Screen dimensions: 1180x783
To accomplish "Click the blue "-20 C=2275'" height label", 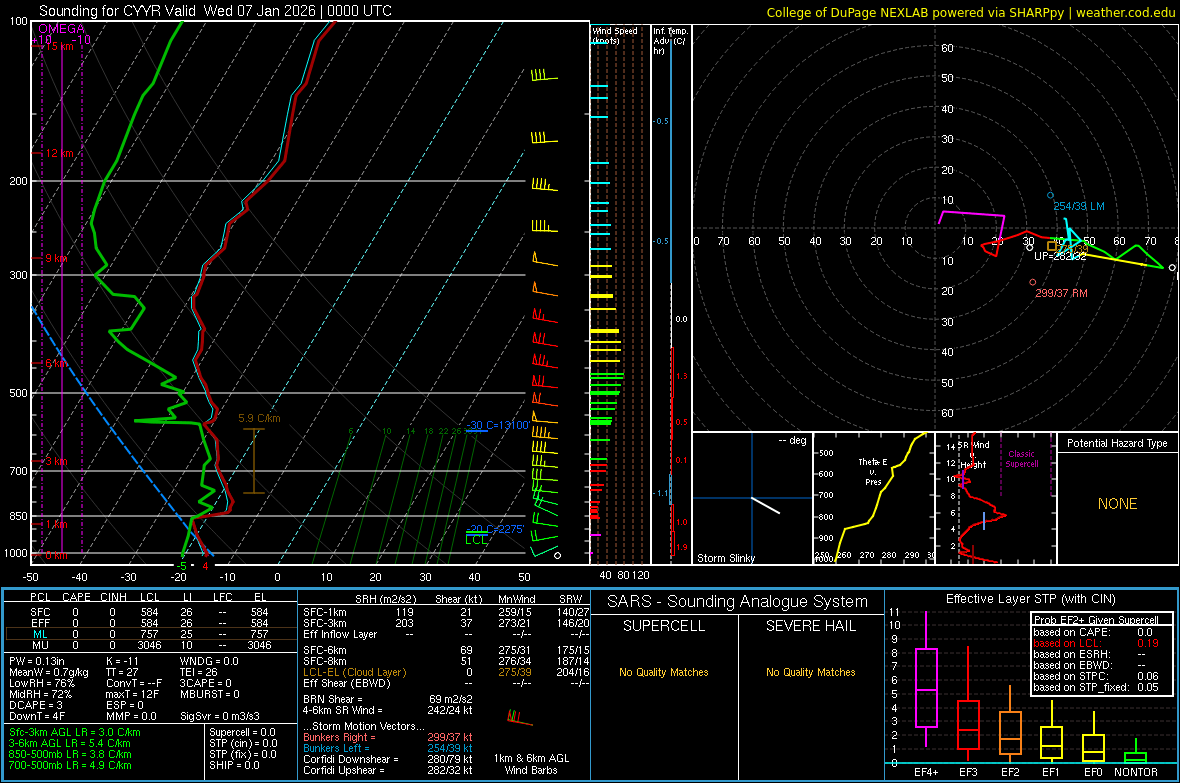I will coord(495,529).
